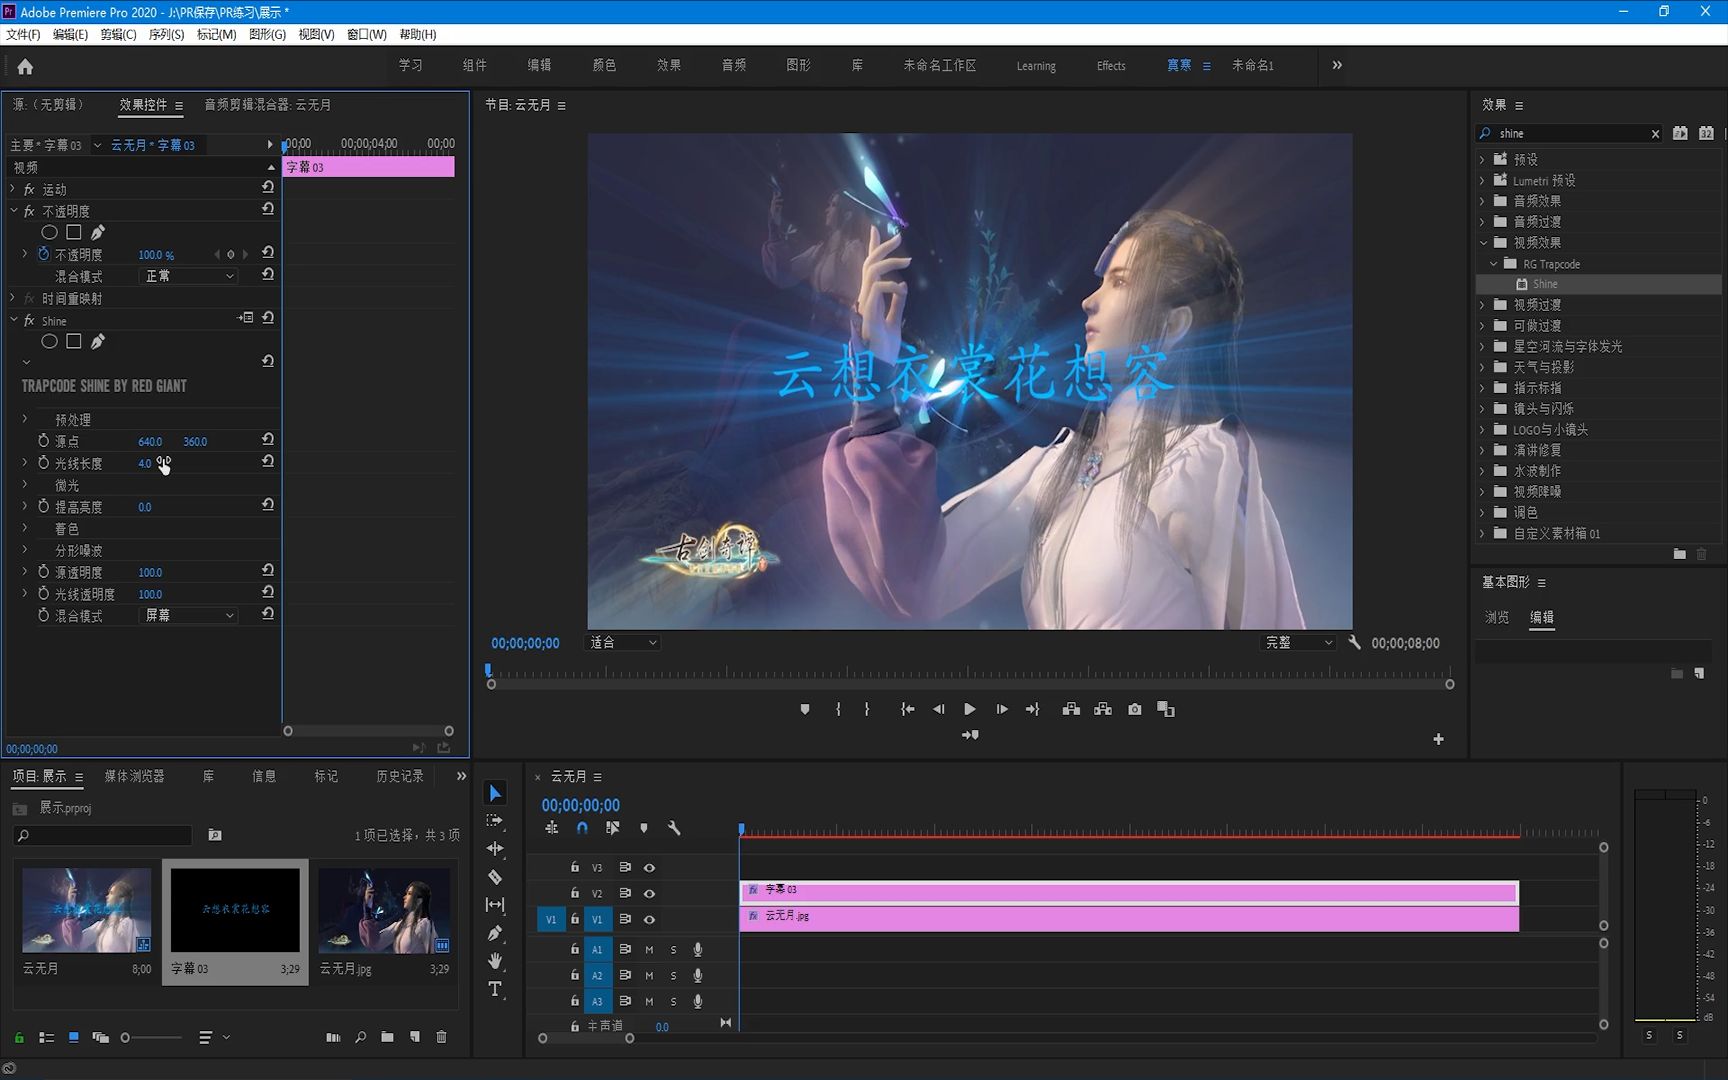Toggle opacity animation stopwatch

pos(43,254)
